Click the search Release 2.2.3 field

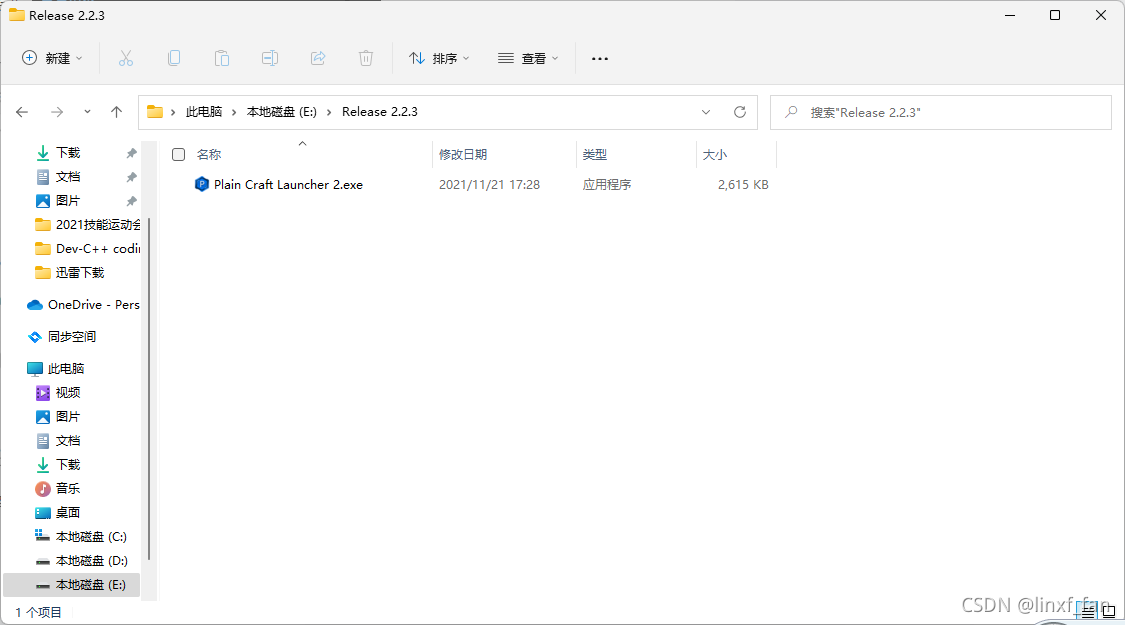941,113
